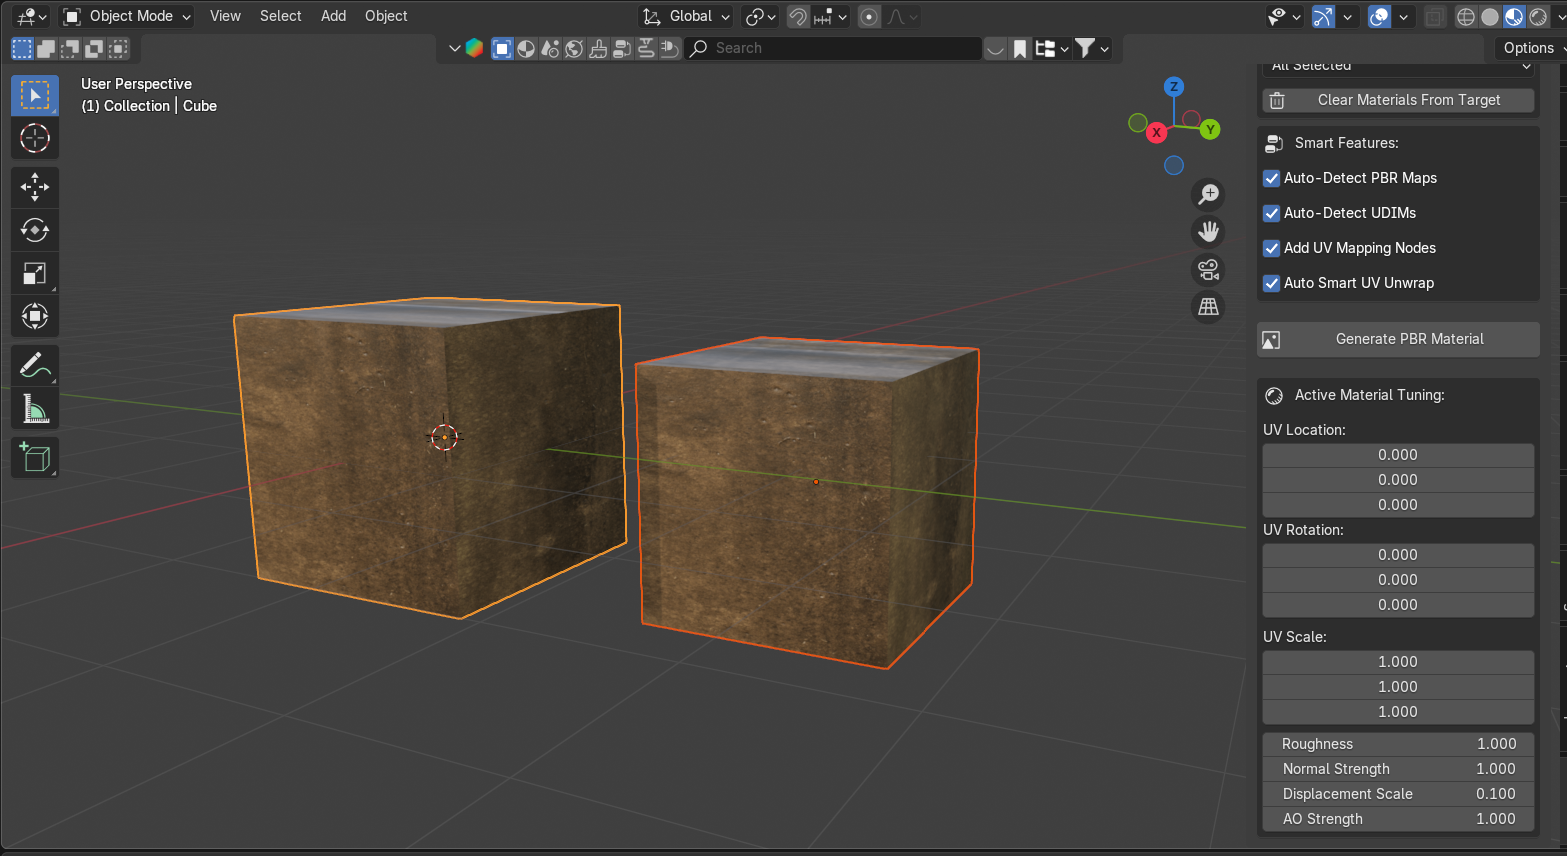Open the selectability and visibility dropdown
1567x856 pixels.
pos(1284,16)
